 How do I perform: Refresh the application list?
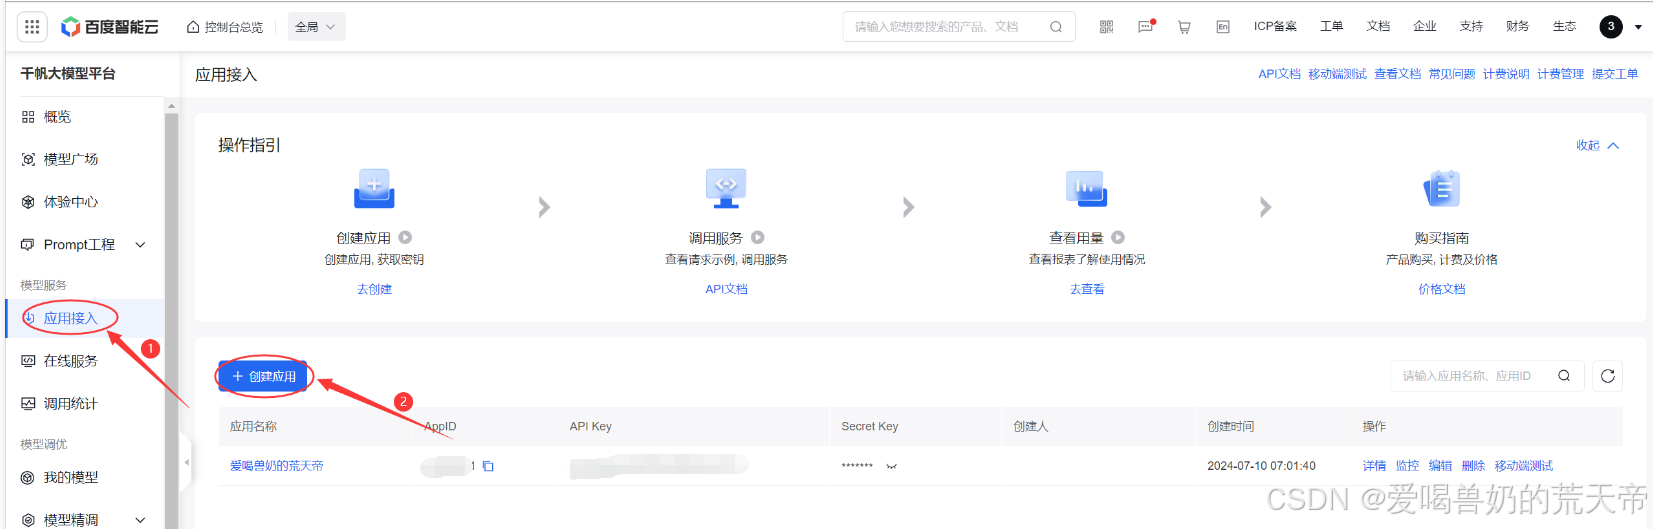pyautogui.click(x=1607, y=376)
